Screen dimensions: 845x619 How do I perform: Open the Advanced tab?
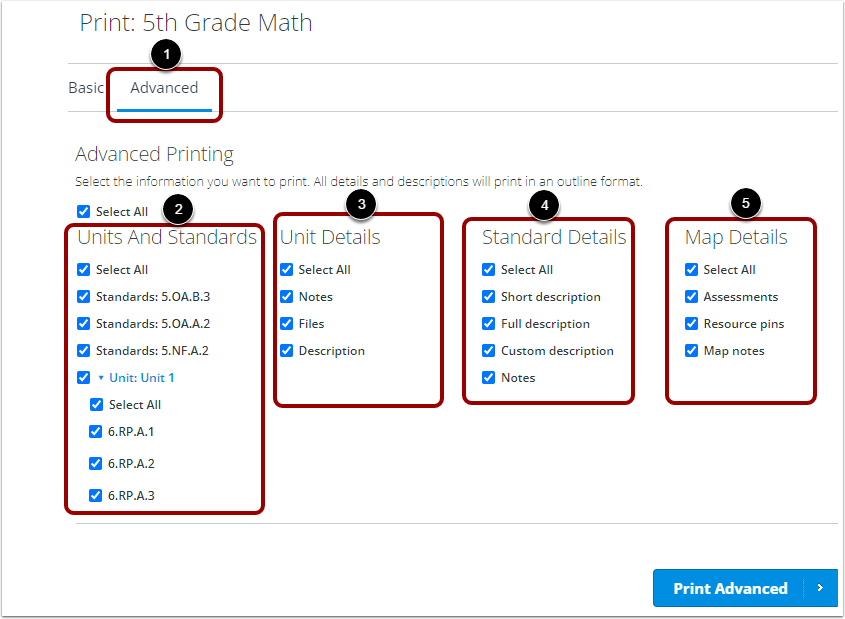click(164, 88)
